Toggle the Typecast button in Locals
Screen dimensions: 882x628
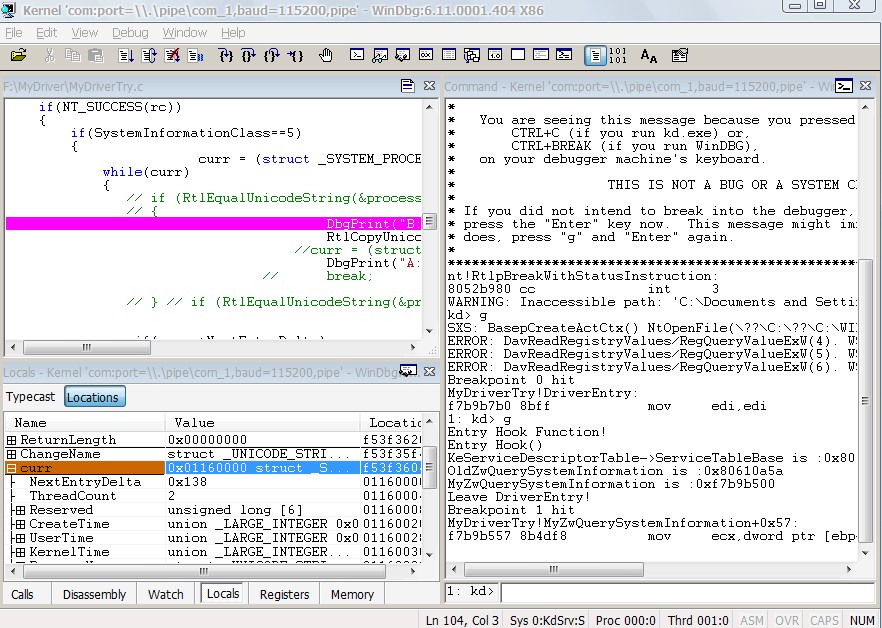30,397
